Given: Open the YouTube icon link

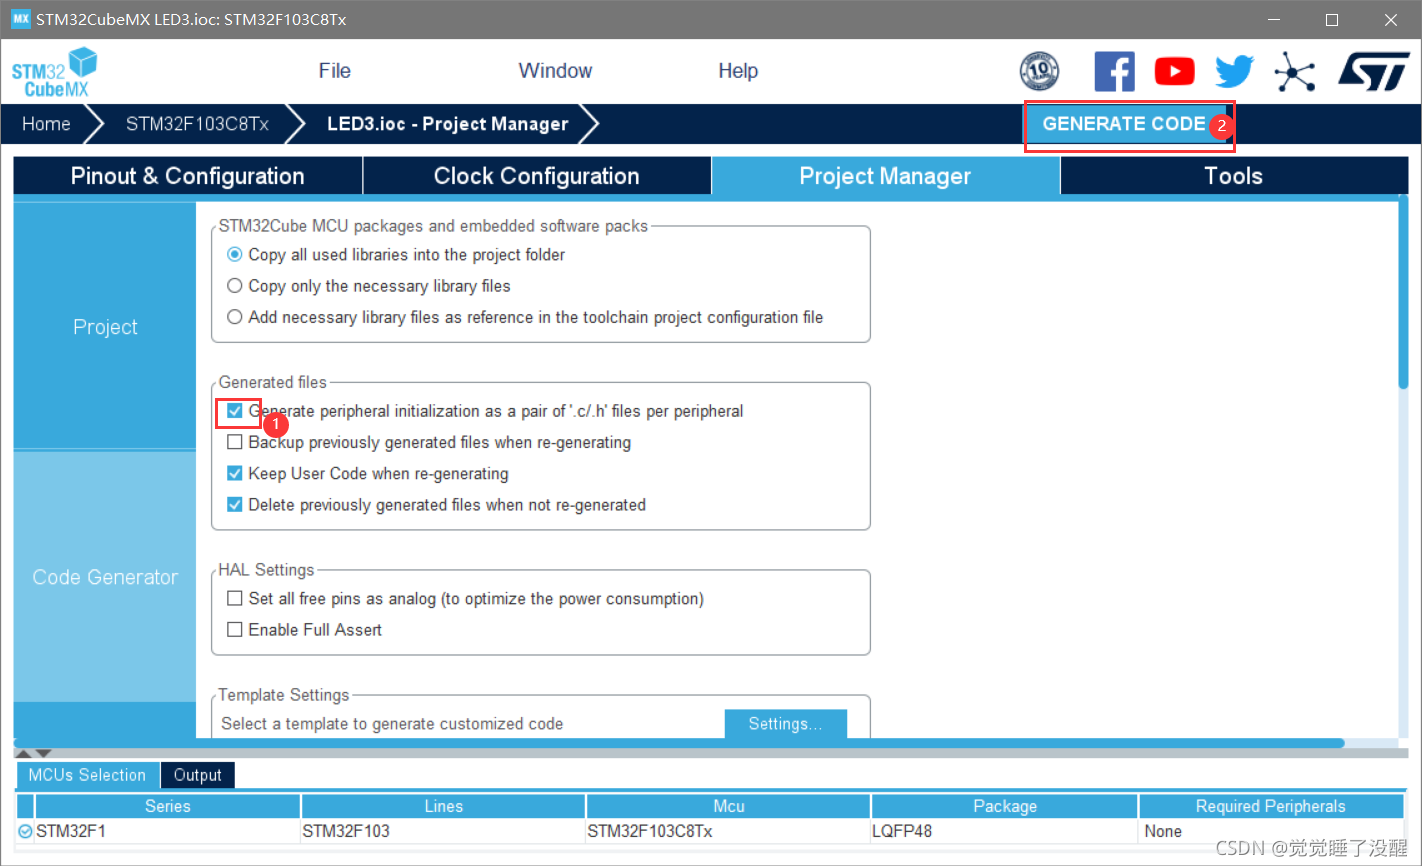Looking at the screenshot, I should tap(1174, 71).
